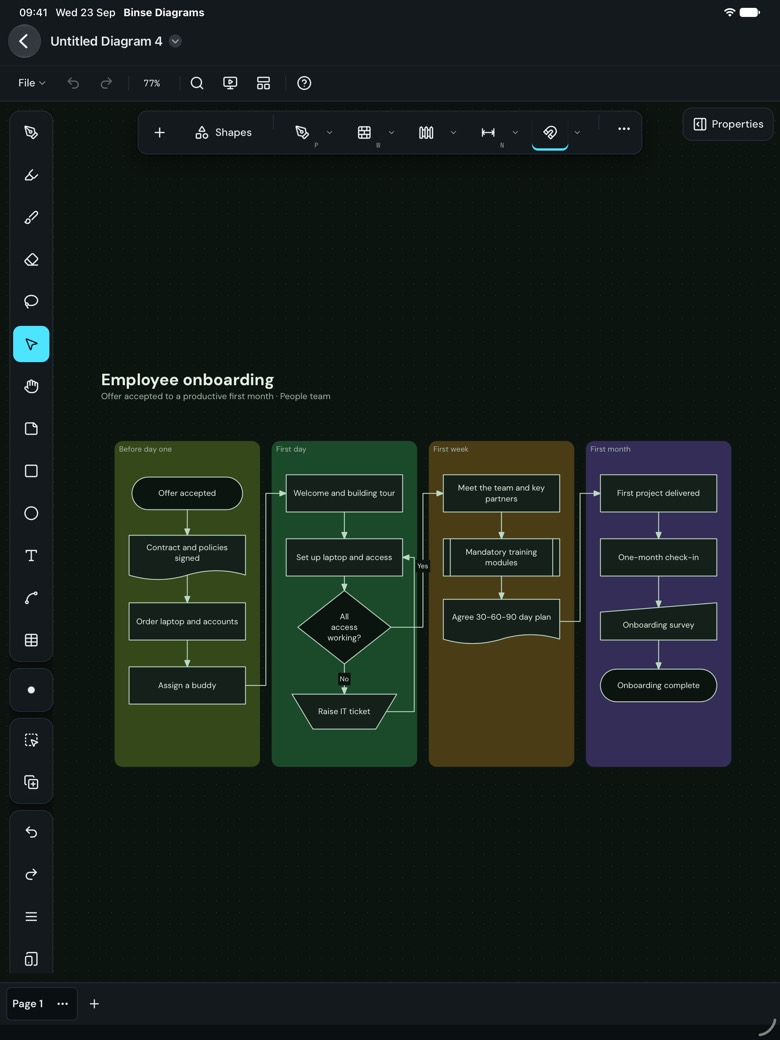Select the text tool
The height and width of the screenshot is (1040, 780).
(x=31, y=556)
